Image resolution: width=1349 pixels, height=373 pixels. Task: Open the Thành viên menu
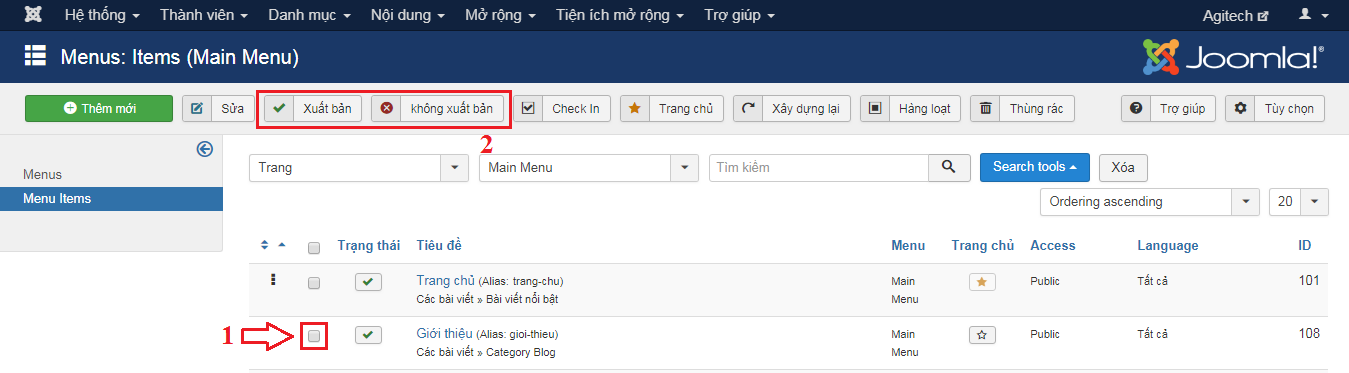click(203, 16)
